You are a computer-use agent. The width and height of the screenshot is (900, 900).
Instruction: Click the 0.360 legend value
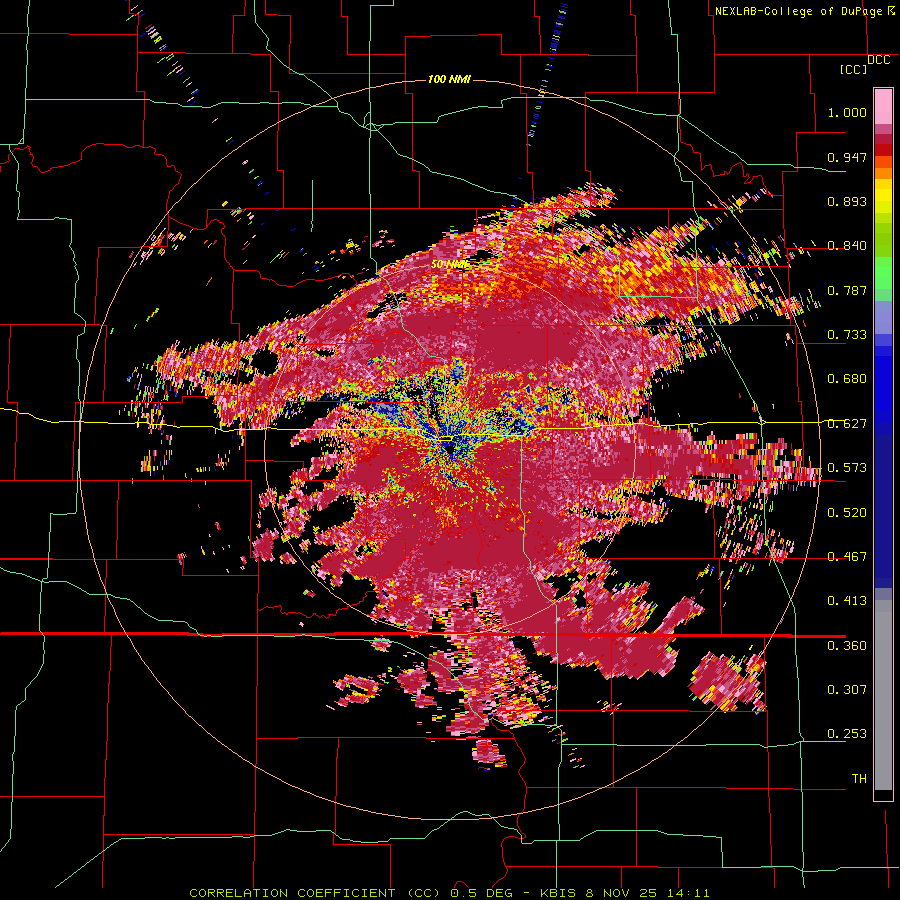tap(847, 646)
